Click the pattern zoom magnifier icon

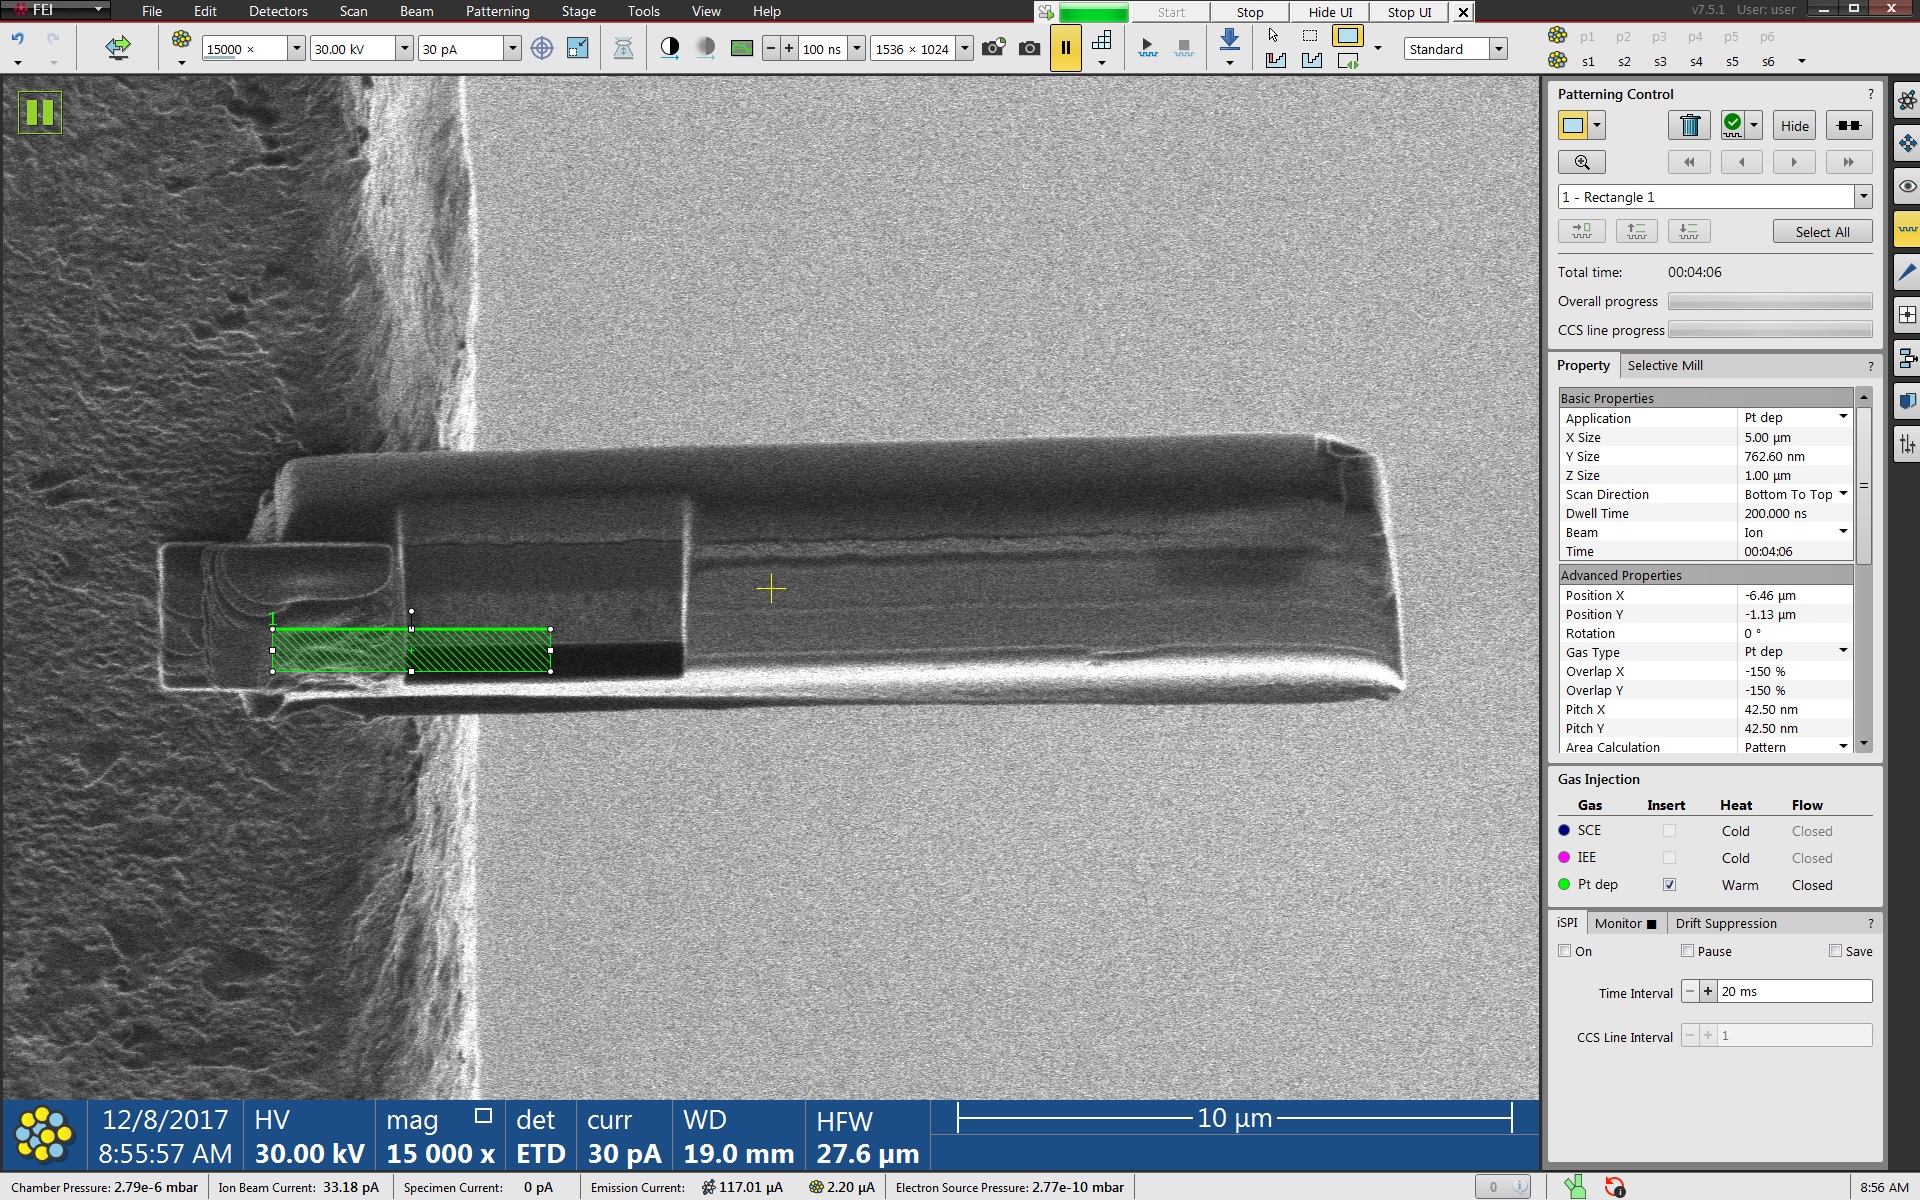pyautogui.click(x=1582, y=162)
